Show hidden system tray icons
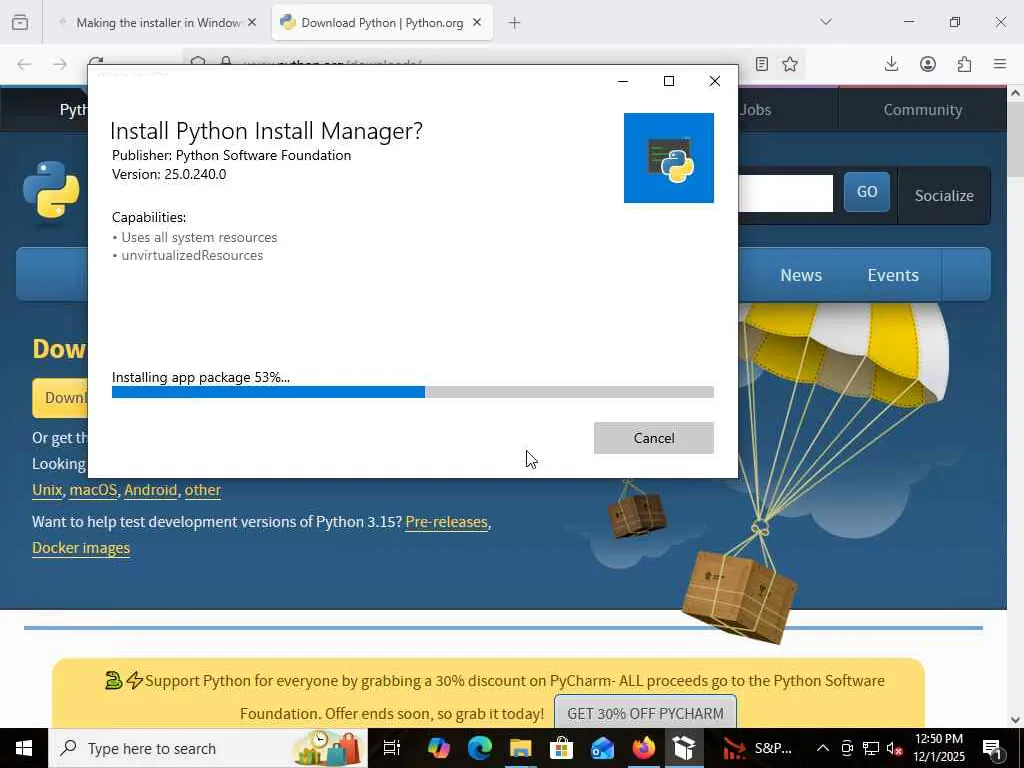 tap(823, 748)
